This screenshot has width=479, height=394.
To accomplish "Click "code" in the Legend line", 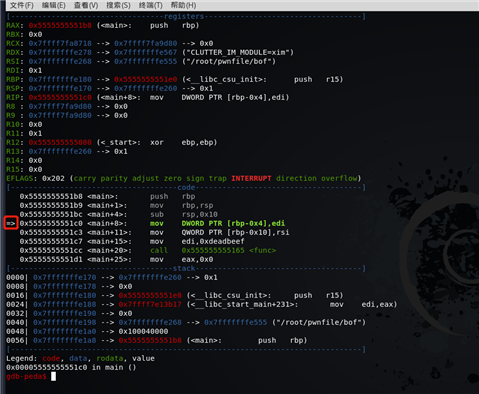I will [x=51, y=359].
